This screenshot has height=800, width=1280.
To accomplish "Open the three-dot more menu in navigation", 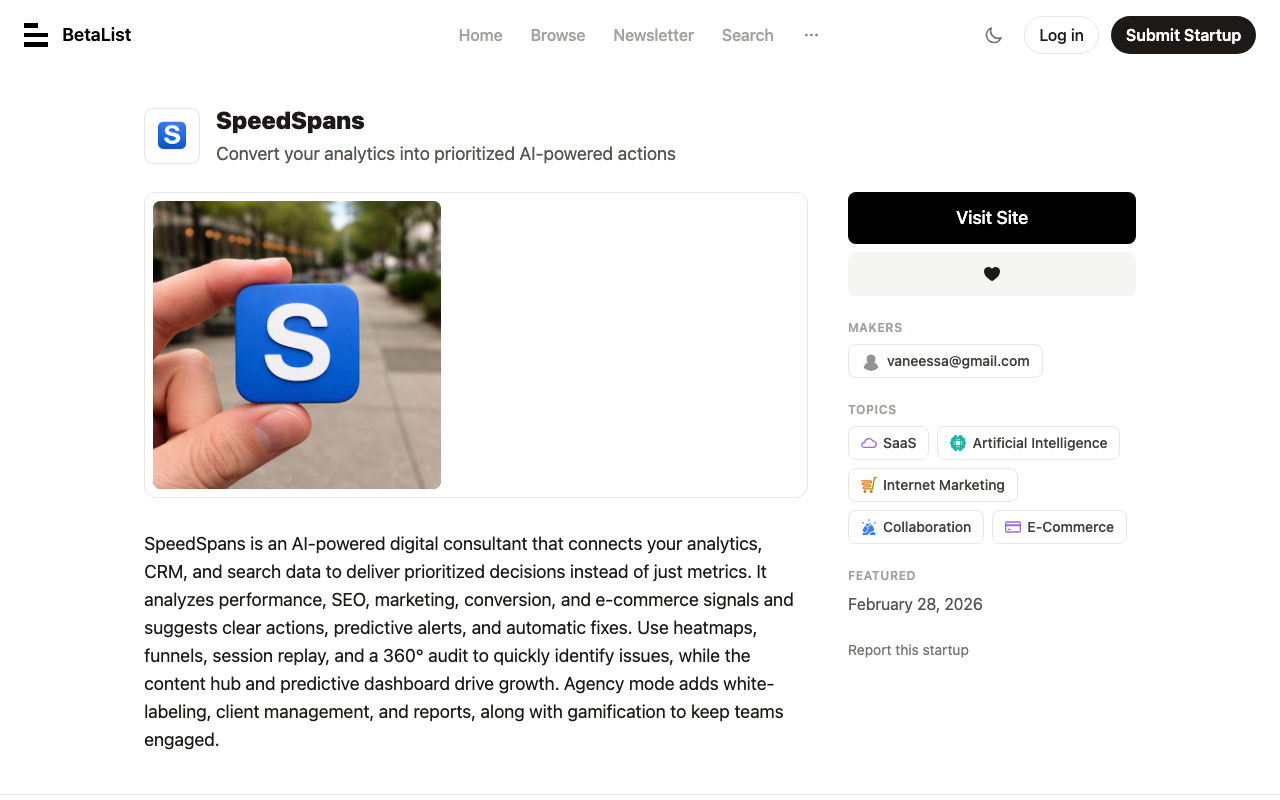I will pos(811,35).
